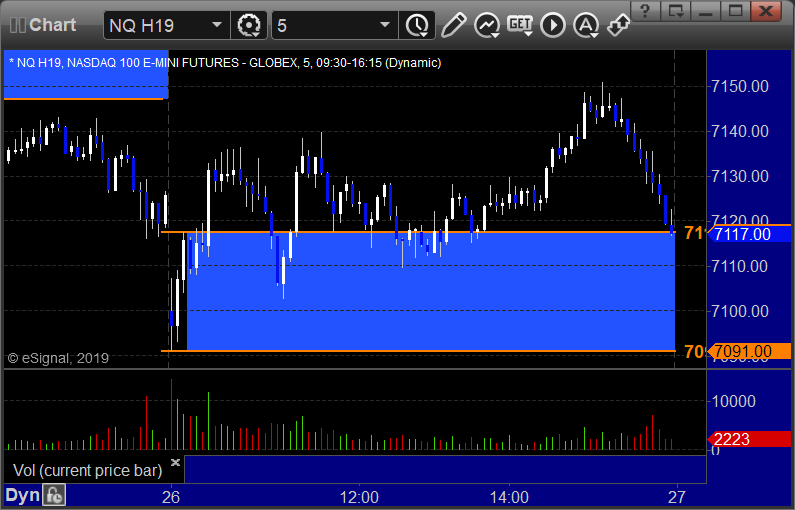Close the Vol (current price bar) study

[x=175, y=462]
